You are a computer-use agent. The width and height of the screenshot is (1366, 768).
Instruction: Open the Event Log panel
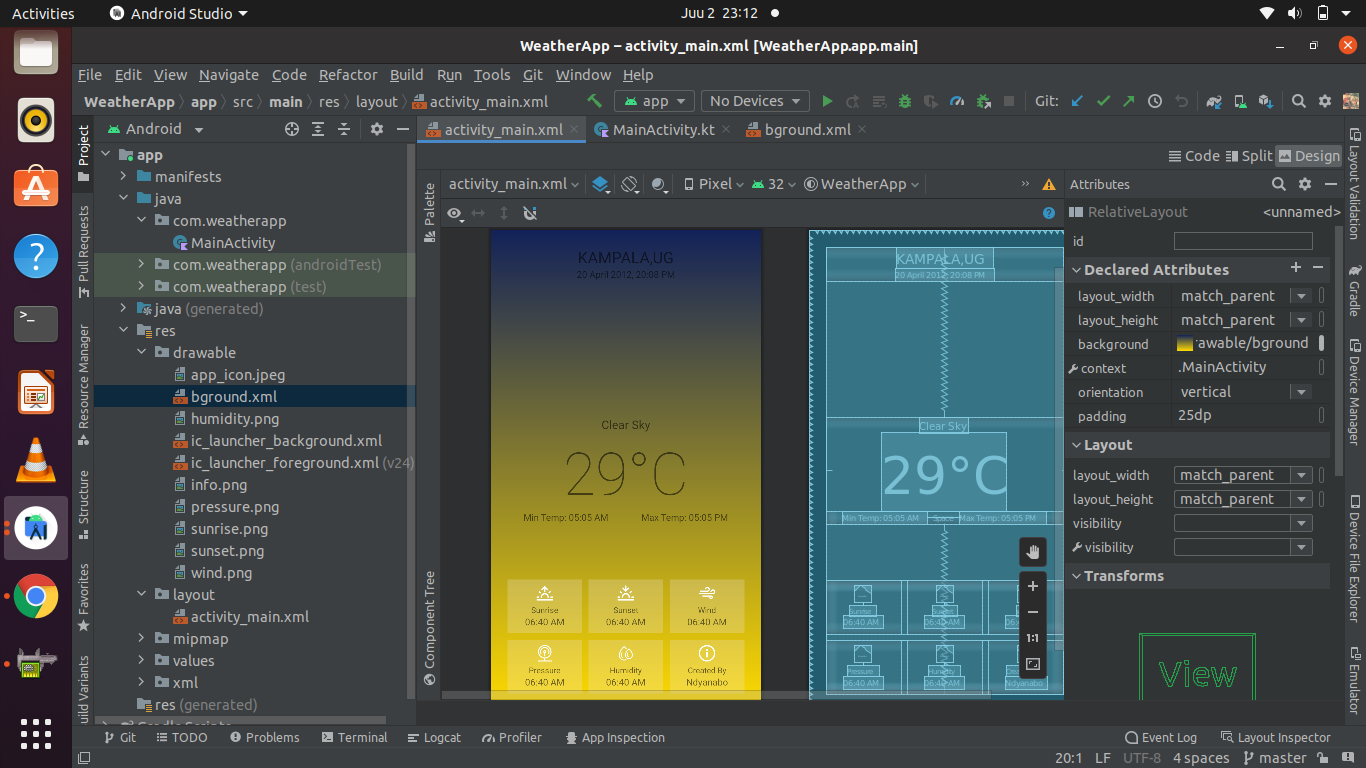1160,737
